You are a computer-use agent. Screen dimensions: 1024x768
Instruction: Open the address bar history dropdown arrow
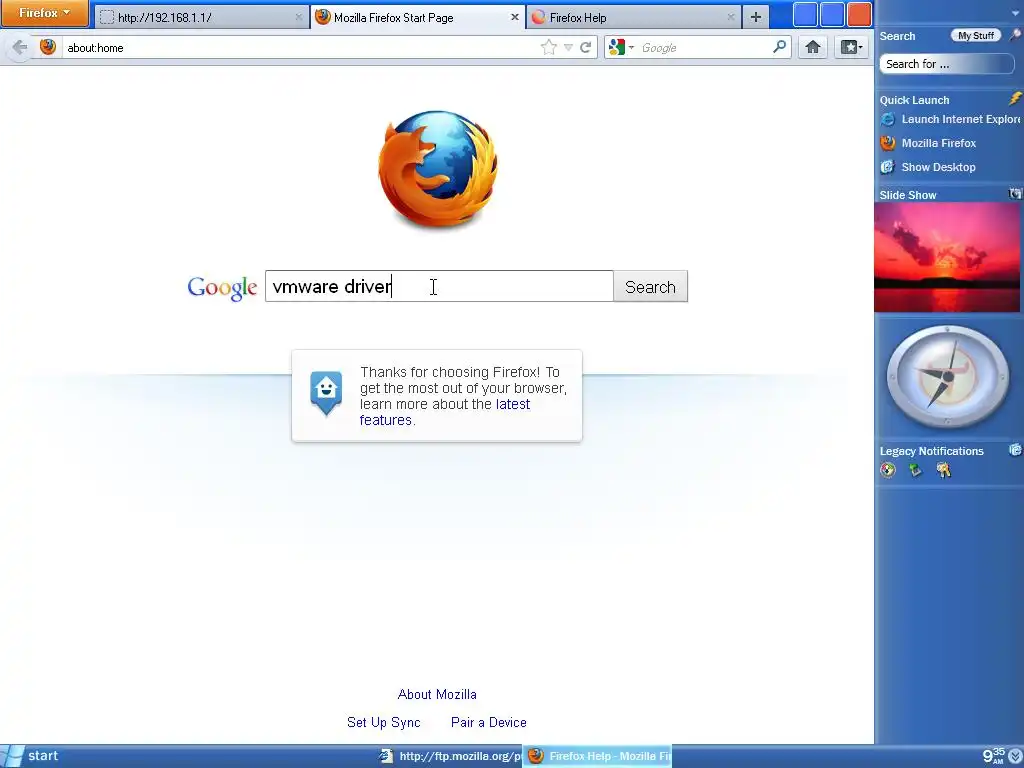coord(568,48)
